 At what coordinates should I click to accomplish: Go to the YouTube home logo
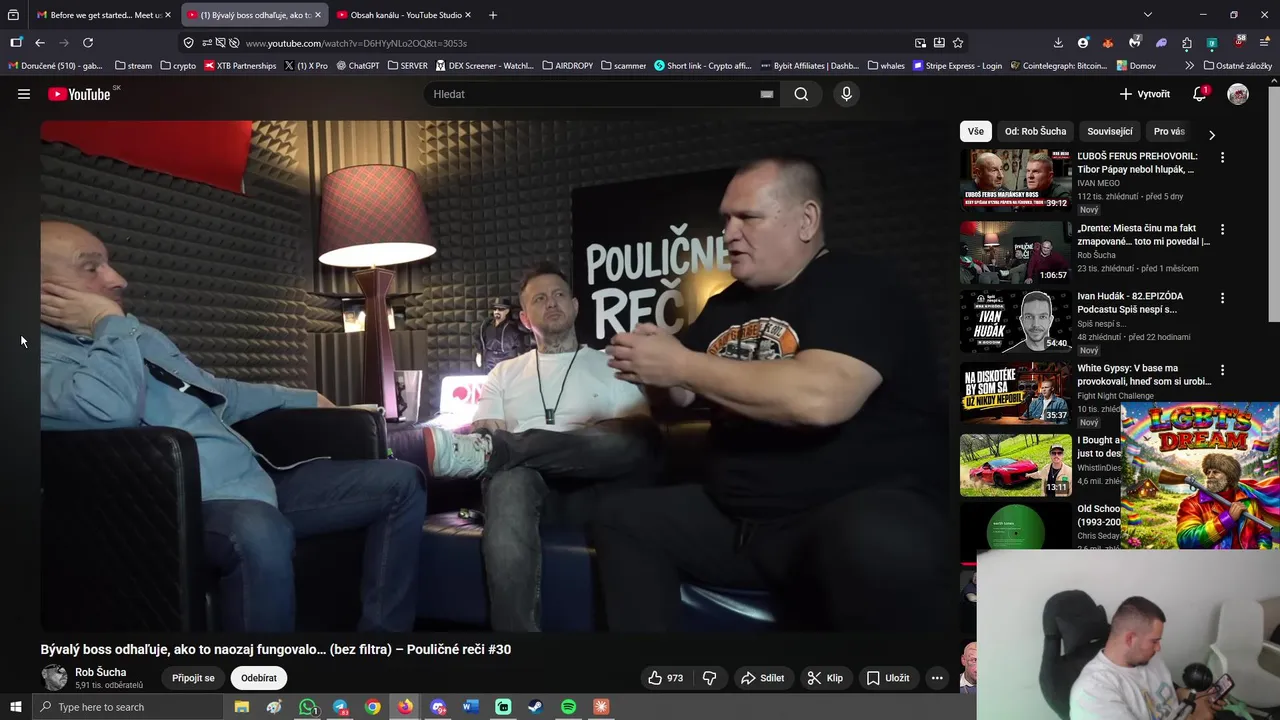pos(79,94)
